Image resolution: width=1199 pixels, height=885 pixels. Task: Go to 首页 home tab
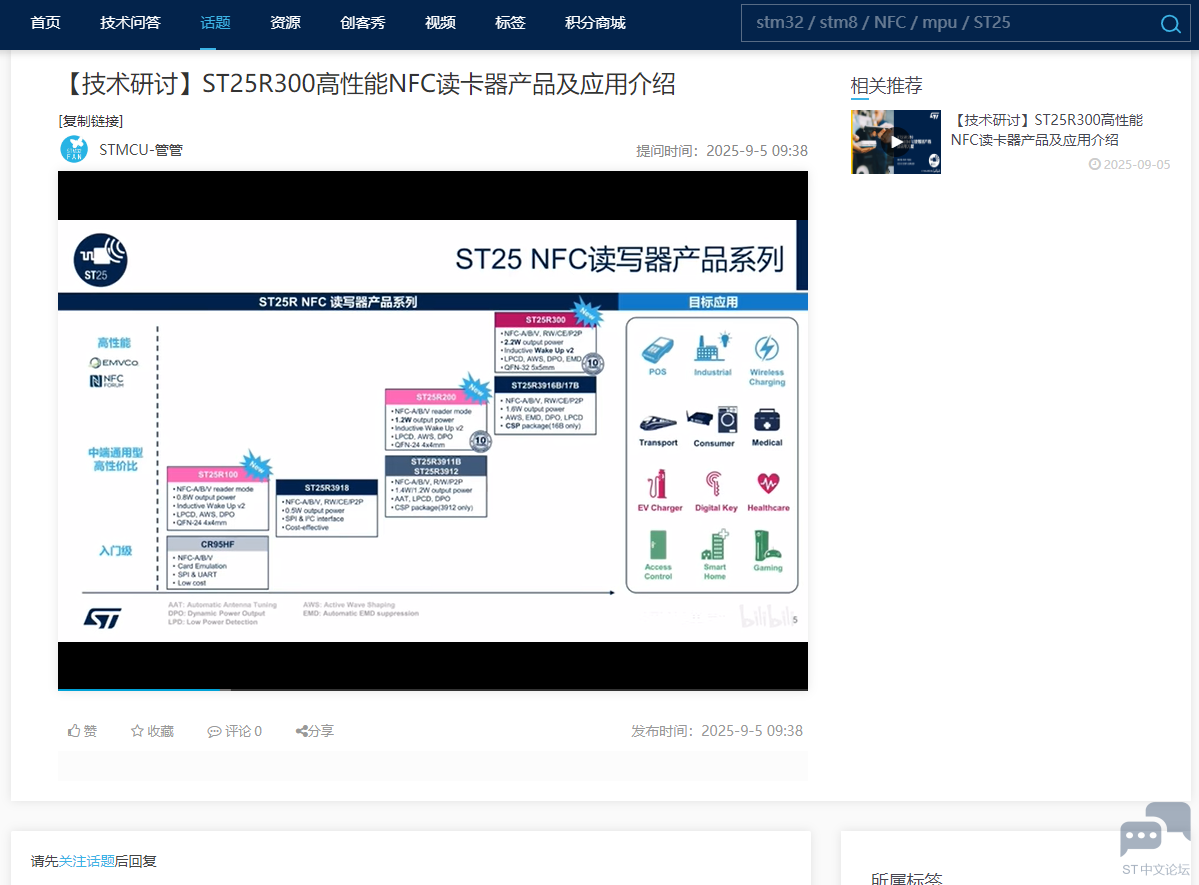pyautogui.click(x=45, y=23)
